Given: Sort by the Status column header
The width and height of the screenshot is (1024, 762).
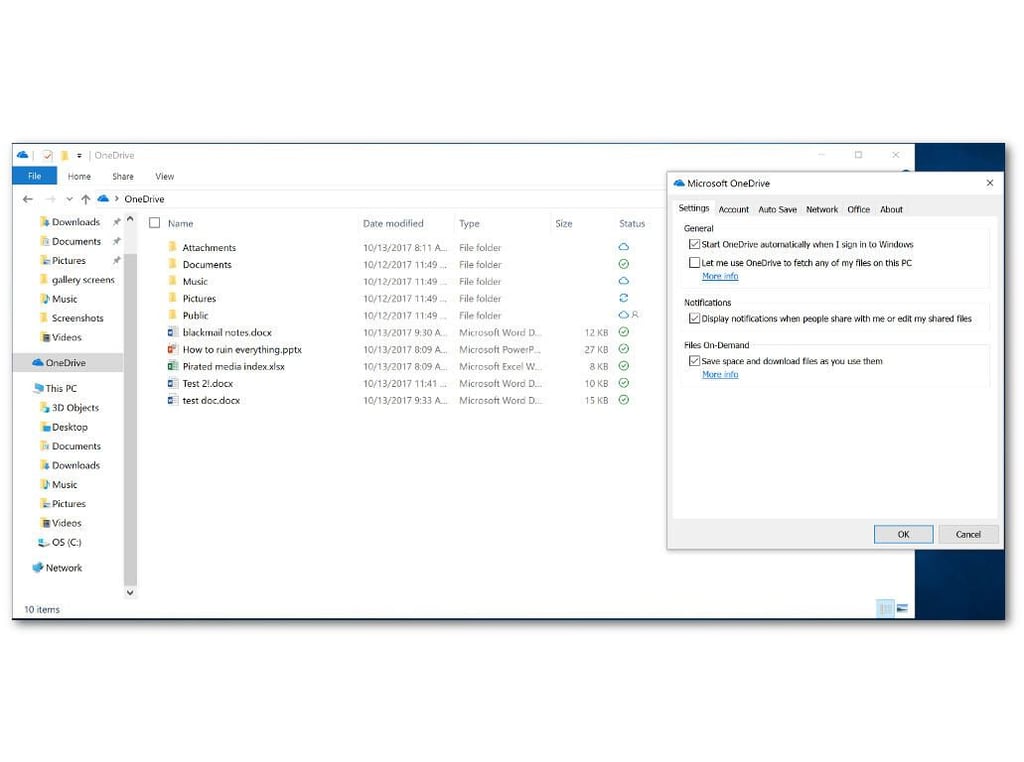Looking at the screenshot, I should click(632, 223).
